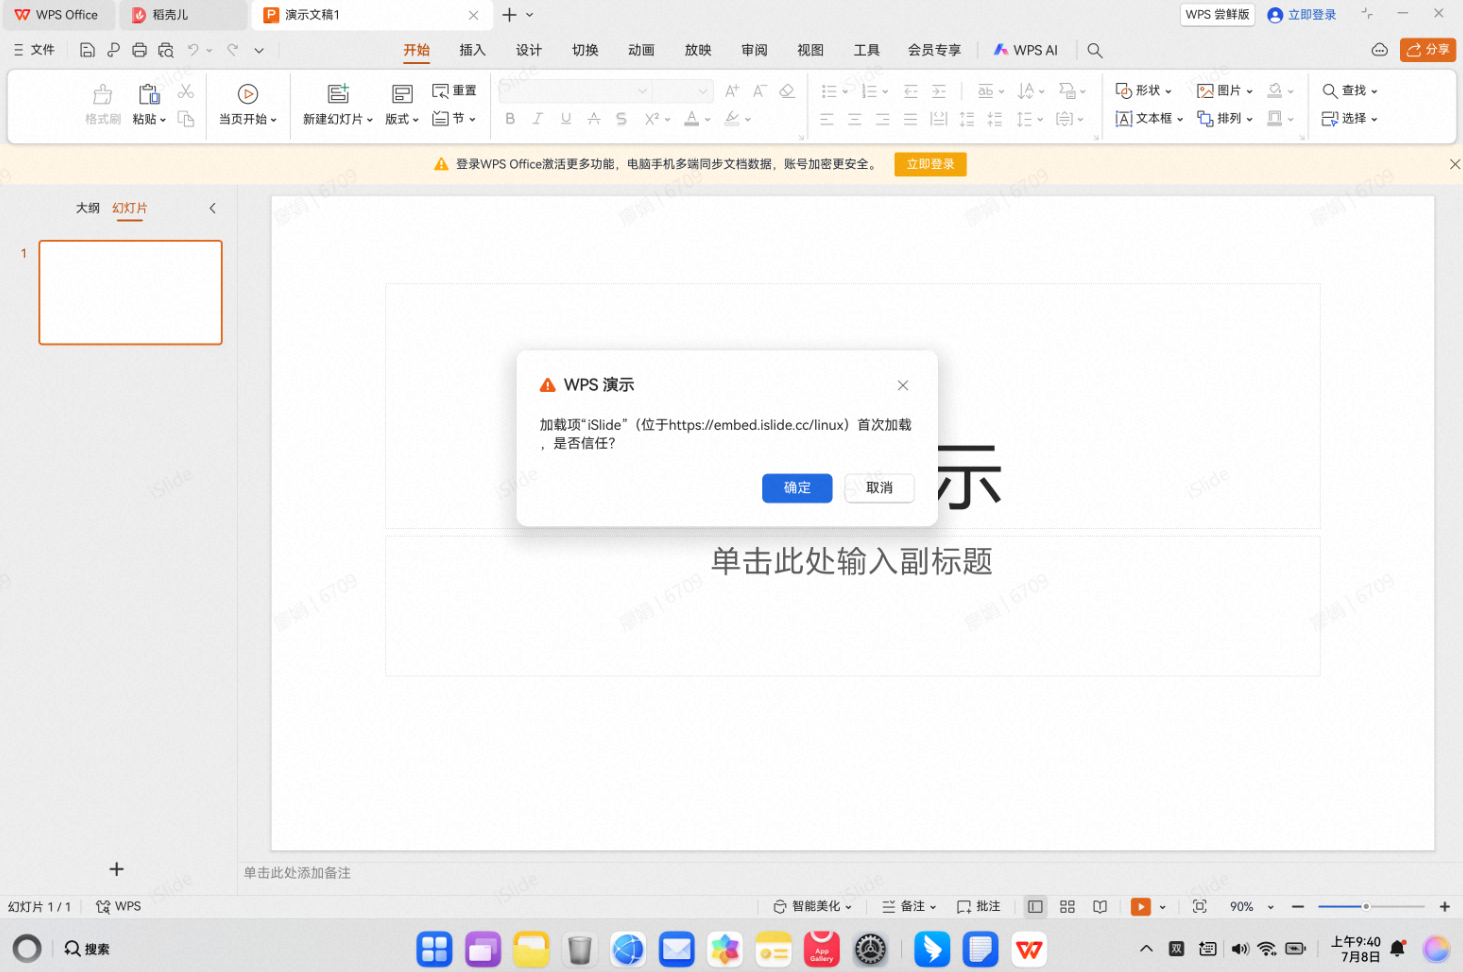This screenshot has height=972, width=1463.
Task: Click the search magnifier icon beside WPS AI
Action: pos(1095,50)
